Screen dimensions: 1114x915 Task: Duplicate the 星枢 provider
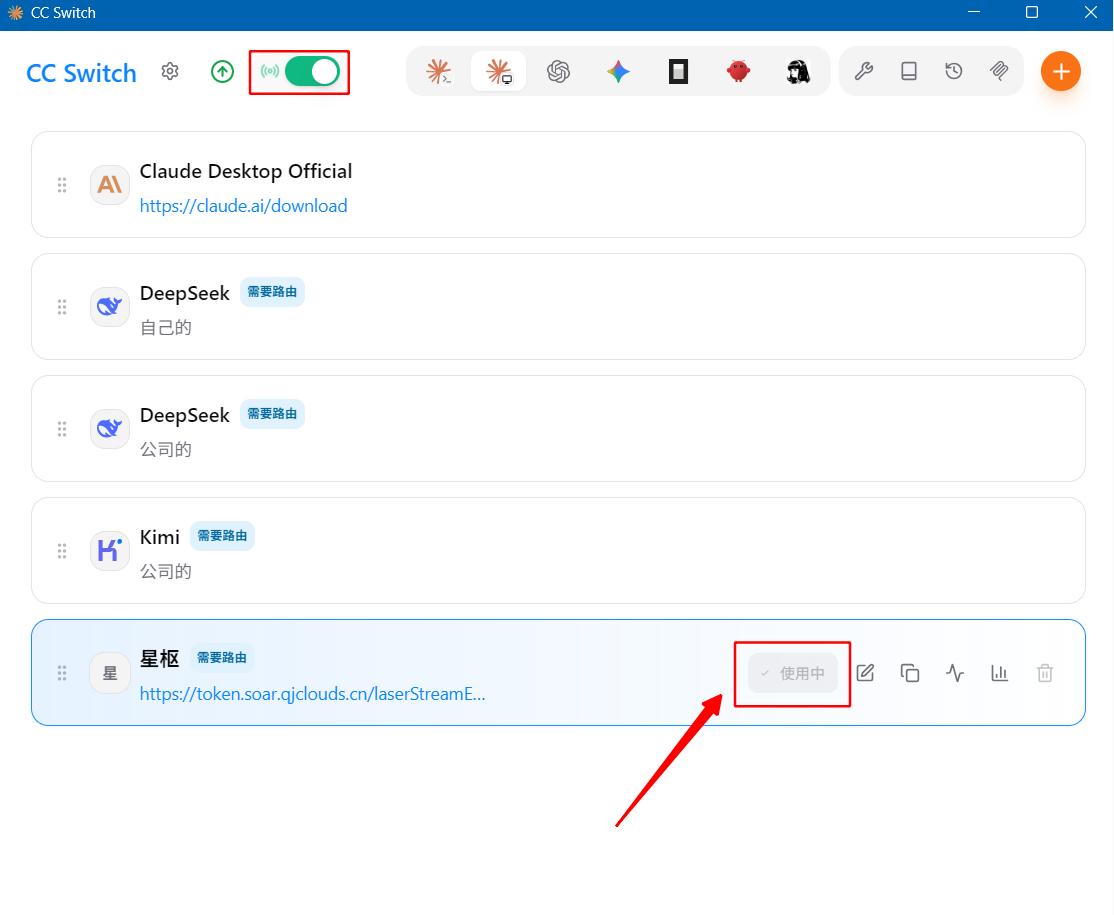tap(909, 673)
